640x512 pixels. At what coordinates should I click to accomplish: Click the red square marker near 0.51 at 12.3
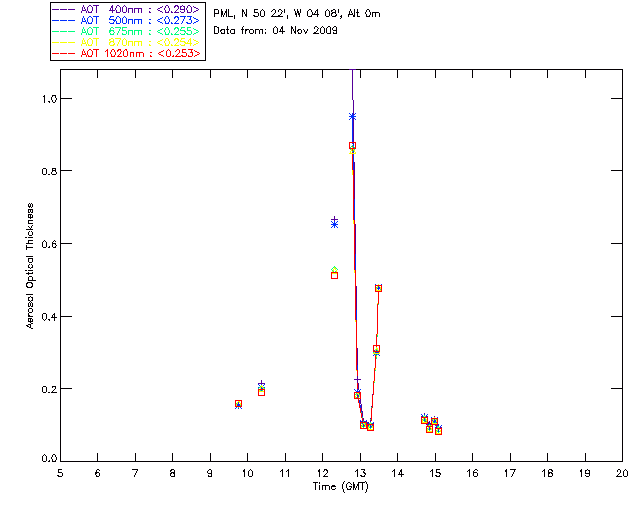click(334, 276)
